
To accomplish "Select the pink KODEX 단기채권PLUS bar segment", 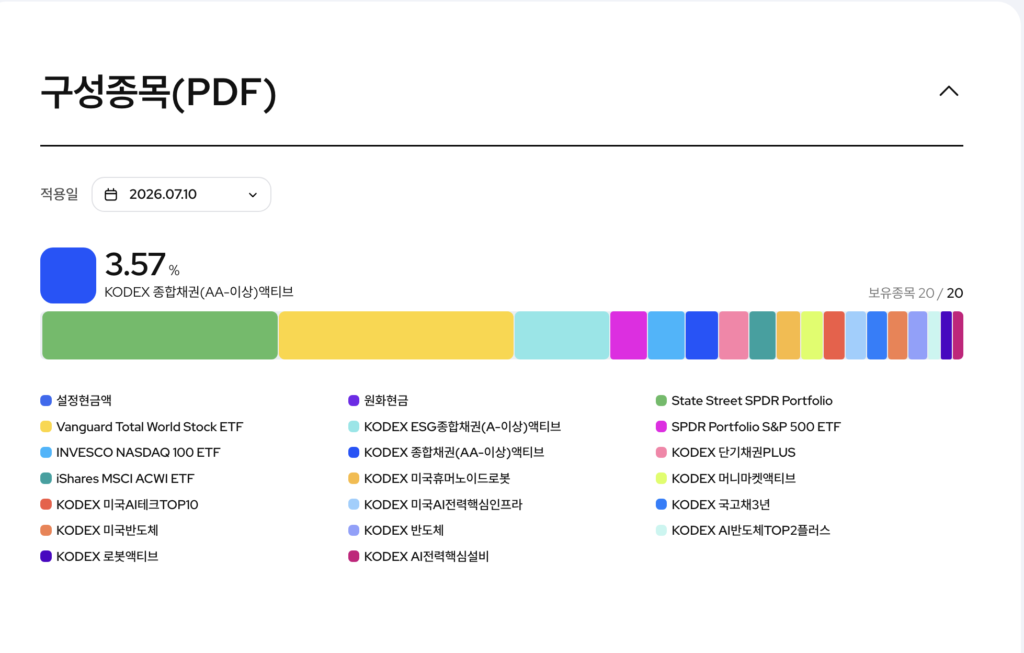I will [x=733, y=336].
